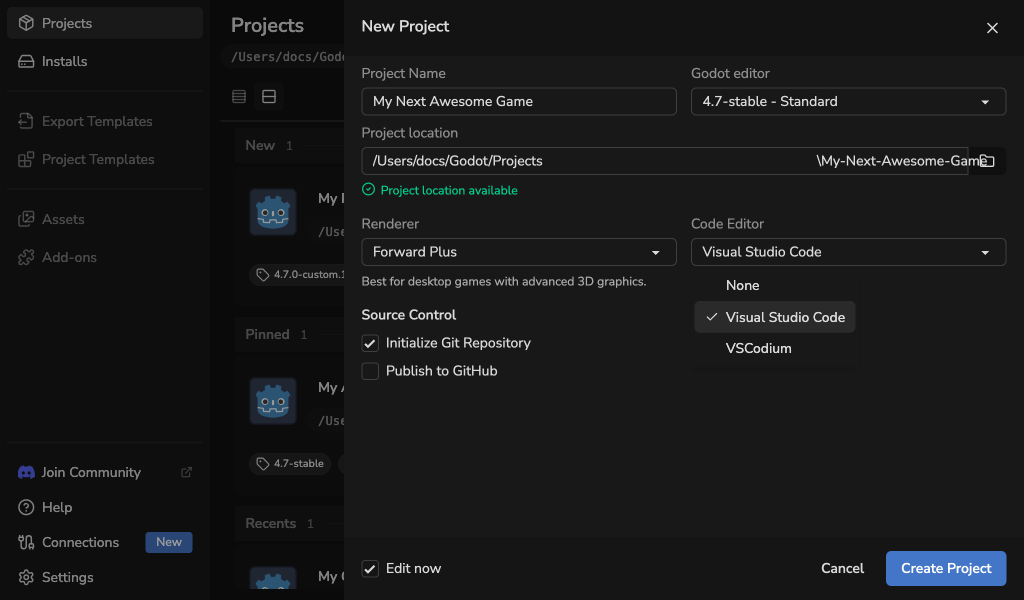Uncheck Initialize Git Repository checkbox
The width and height of the screenshot is (1024, 600).
[370, 343]
